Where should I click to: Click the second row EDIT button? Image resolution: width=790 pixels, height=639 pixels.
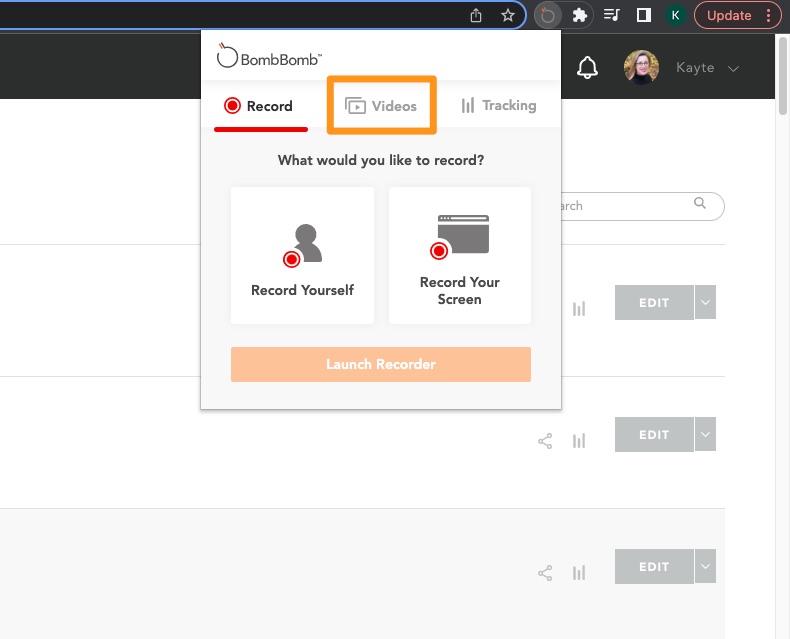tap(654, 434)
